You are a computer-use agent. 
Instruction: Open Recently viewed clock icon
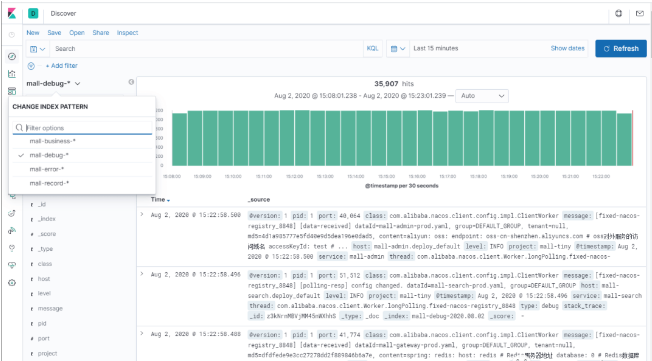click(12, 35)
